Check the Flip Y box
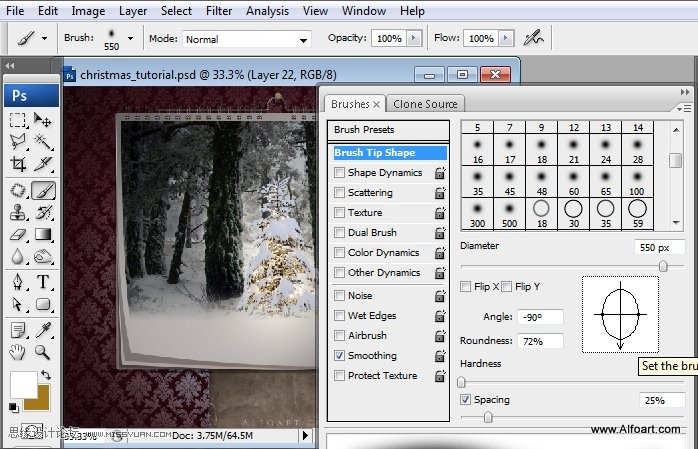This screenshot has width=698, height=449. 507,286
